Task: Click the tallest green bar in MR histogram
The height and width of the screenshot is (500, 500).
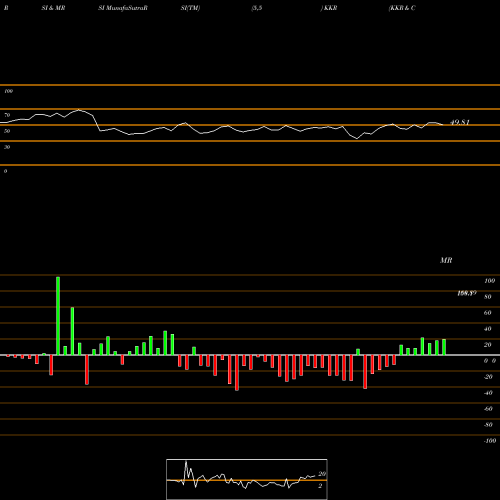Action: point(58,316)
